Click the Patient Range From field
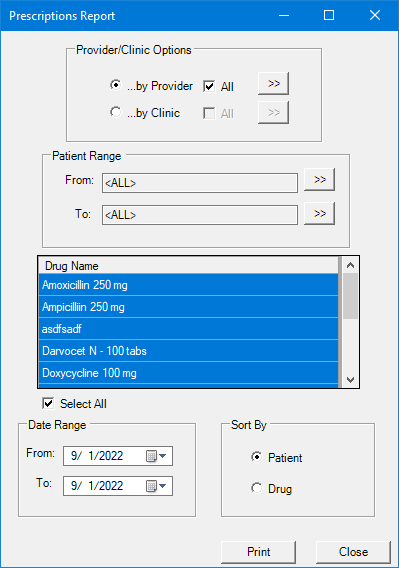The width and height of the screenshot is (399, 568). tap(200, 183)
